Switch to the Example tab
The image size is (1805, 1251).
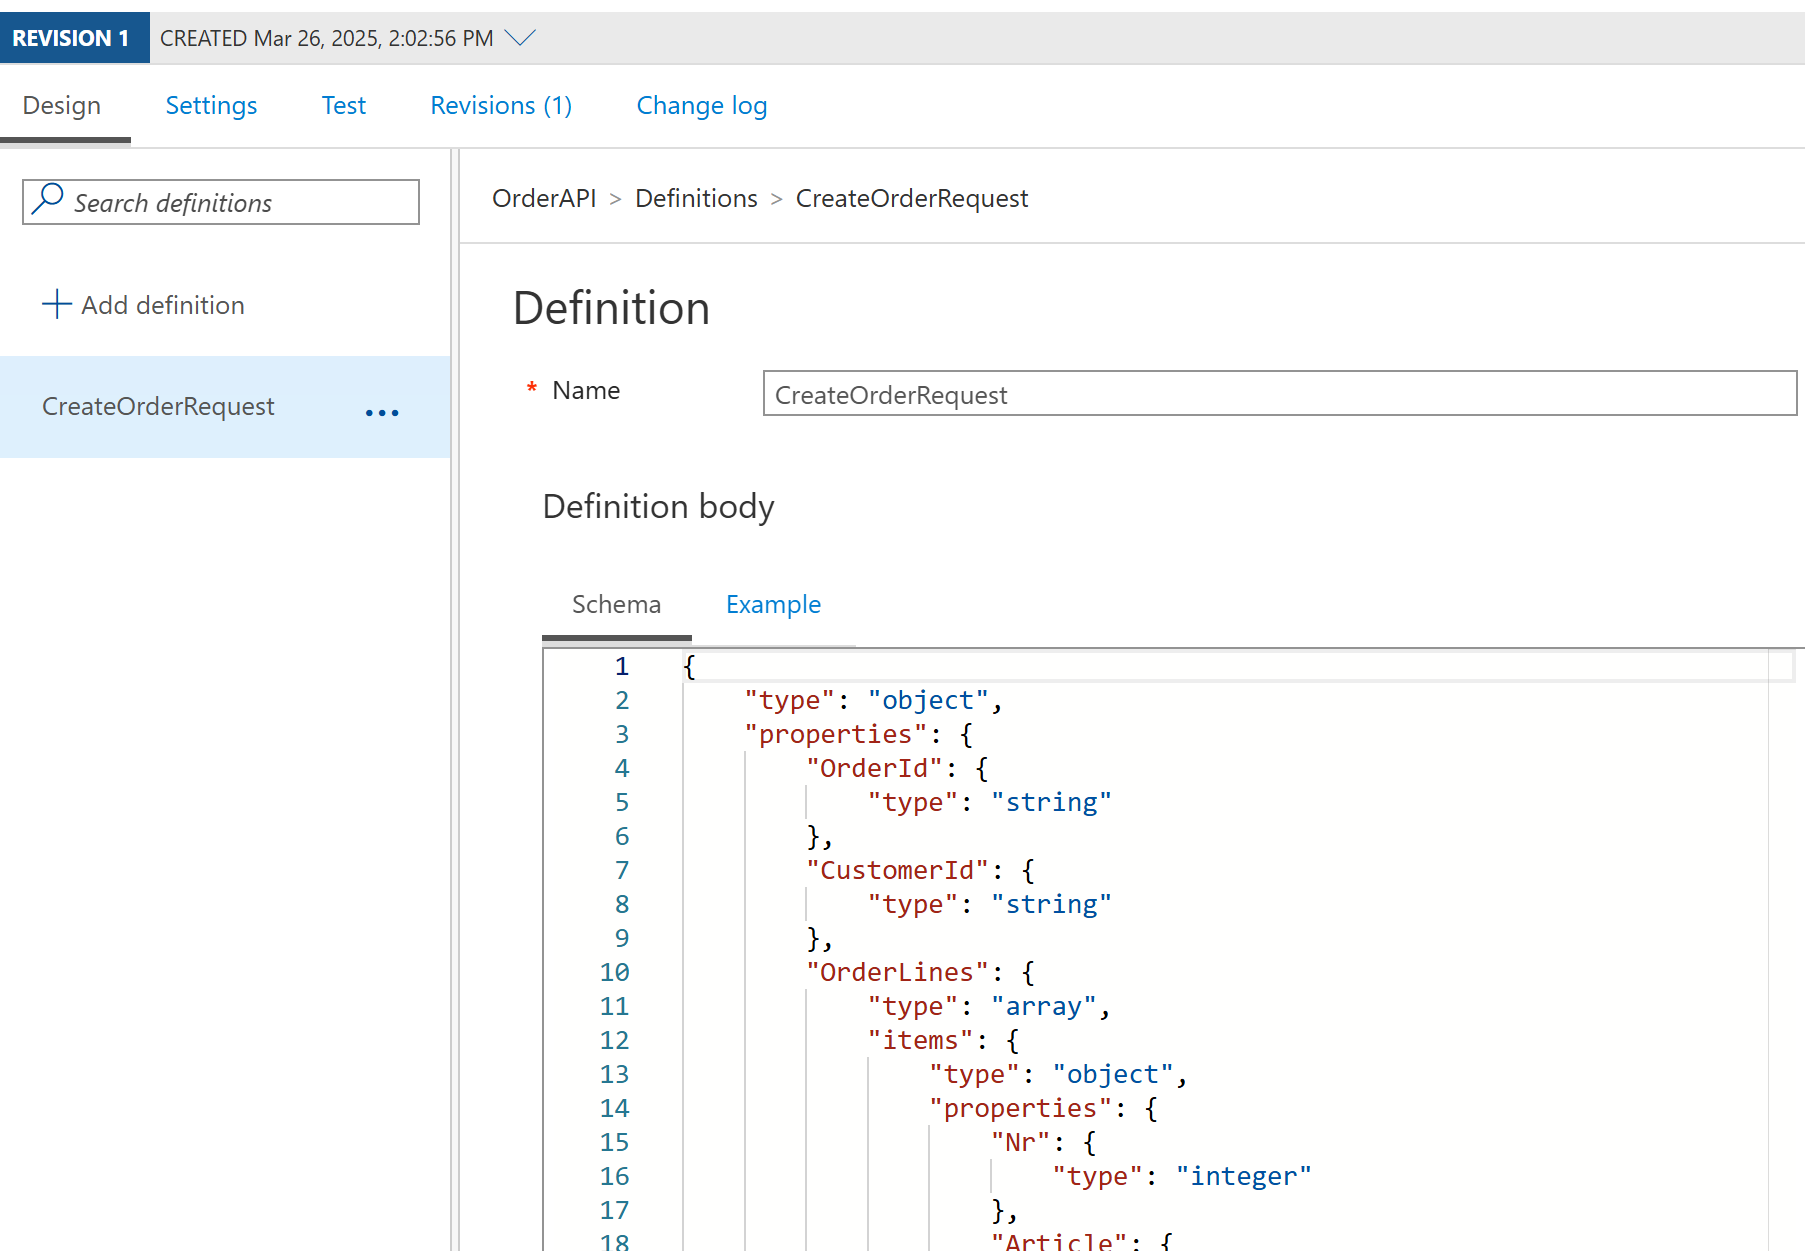tap(773, 605)
